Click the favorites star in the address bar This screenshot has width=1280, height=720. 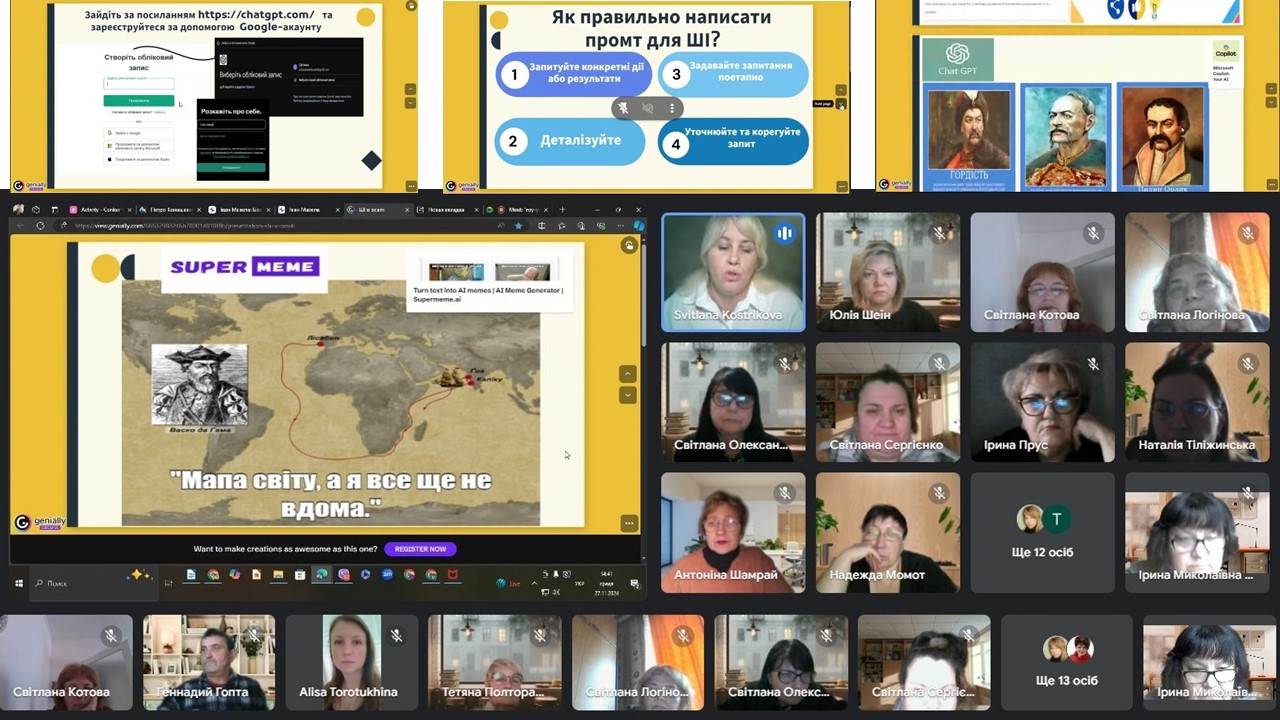tap(518, 226)
